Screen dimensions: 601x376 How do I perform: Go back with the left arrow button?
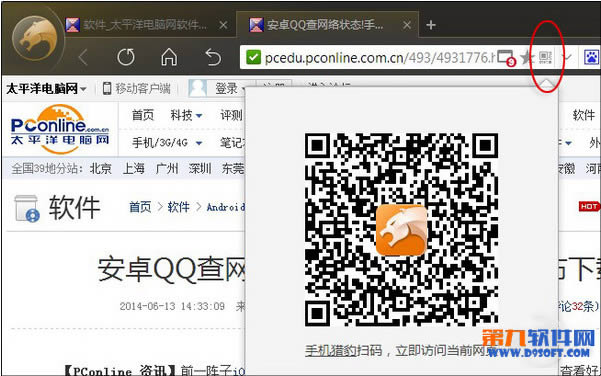click(x=83, y=58)
